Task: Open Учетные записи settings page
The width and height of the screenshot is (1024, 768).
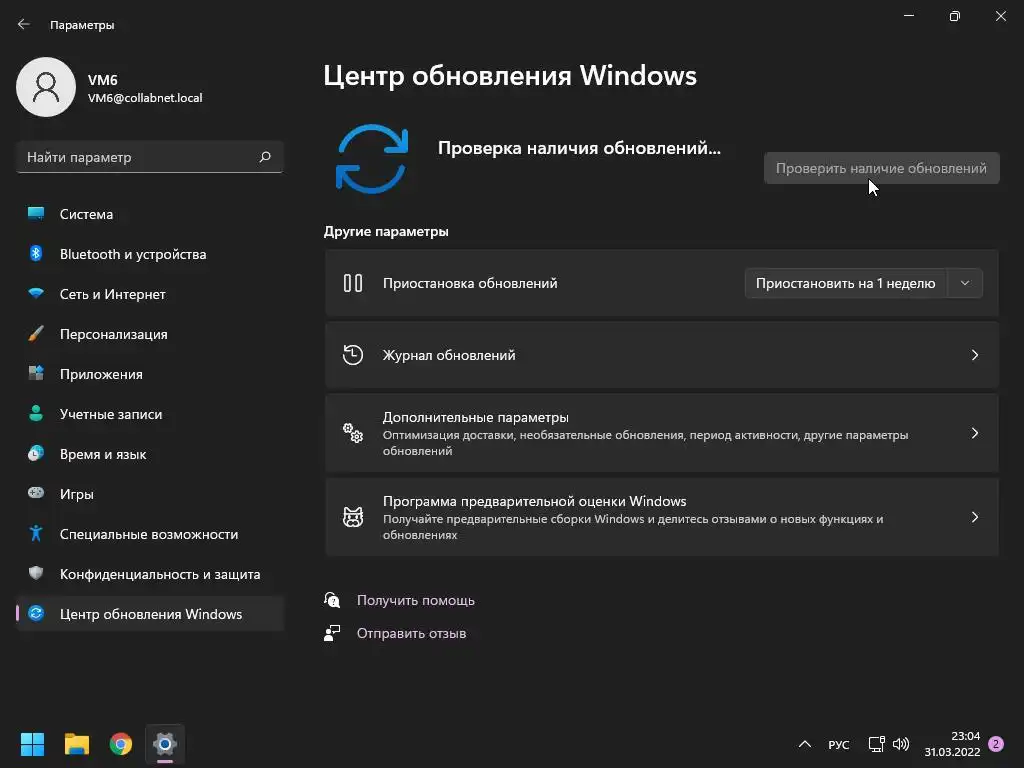Action: 150,413
